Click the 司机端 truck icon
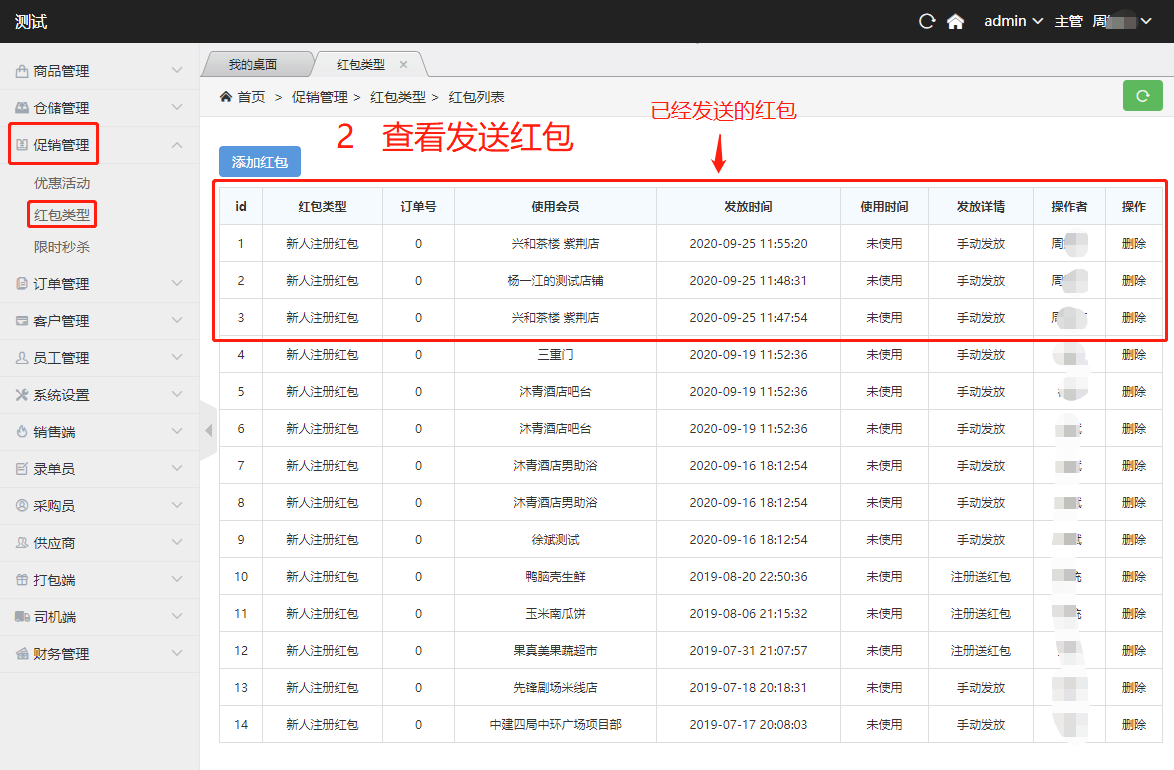The width and height of the screenshot is (1174, 770). tap(22, 617)
